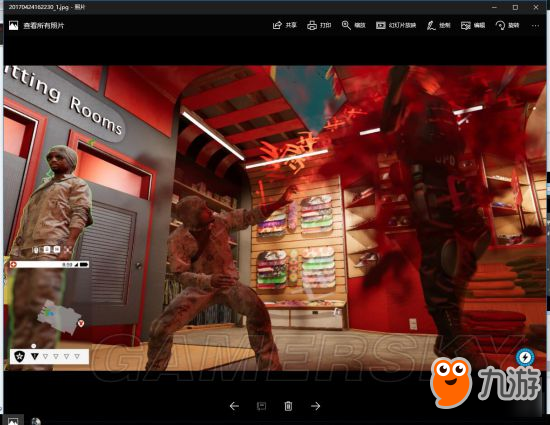Start the 幻灯片放映 slideshow
Image resolution: width=550 pixels, height=425 pixels.
[396, 25]
